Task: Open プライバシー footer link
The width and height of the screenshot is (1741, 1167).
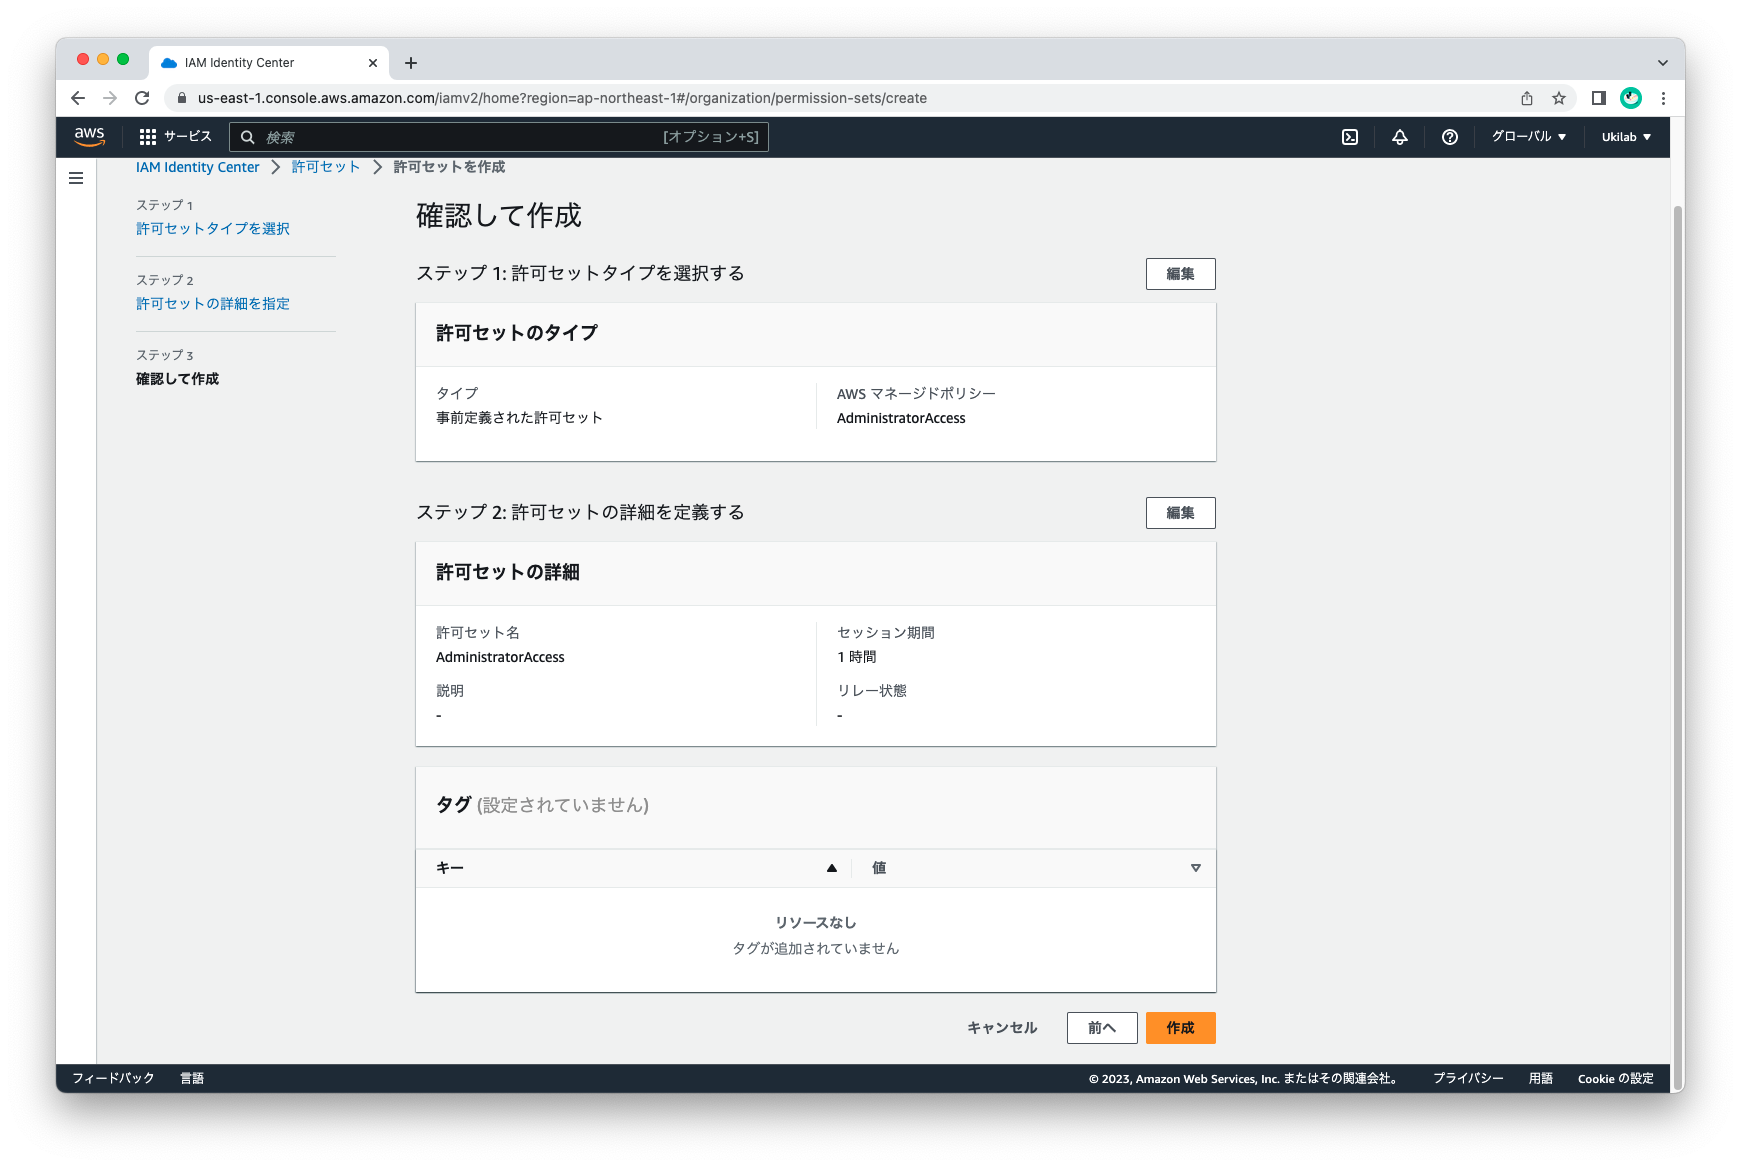Action: pyautogui.click(x=1468, y=1078)
